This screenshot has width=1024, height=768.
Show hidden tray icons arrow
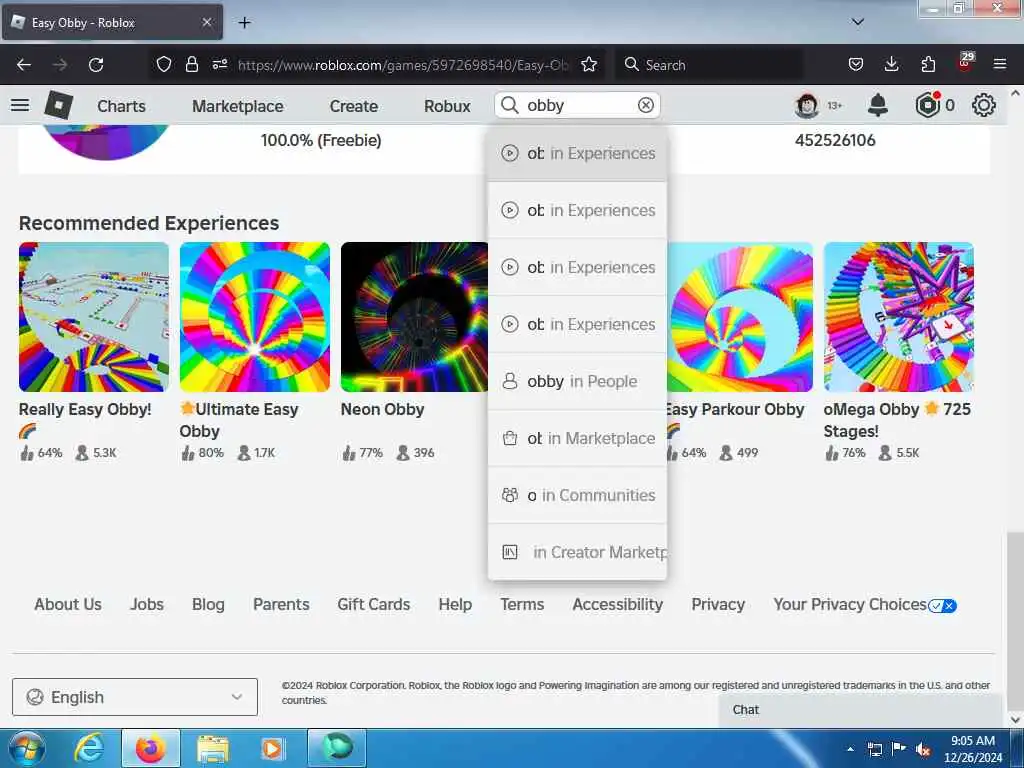point(850,750)
